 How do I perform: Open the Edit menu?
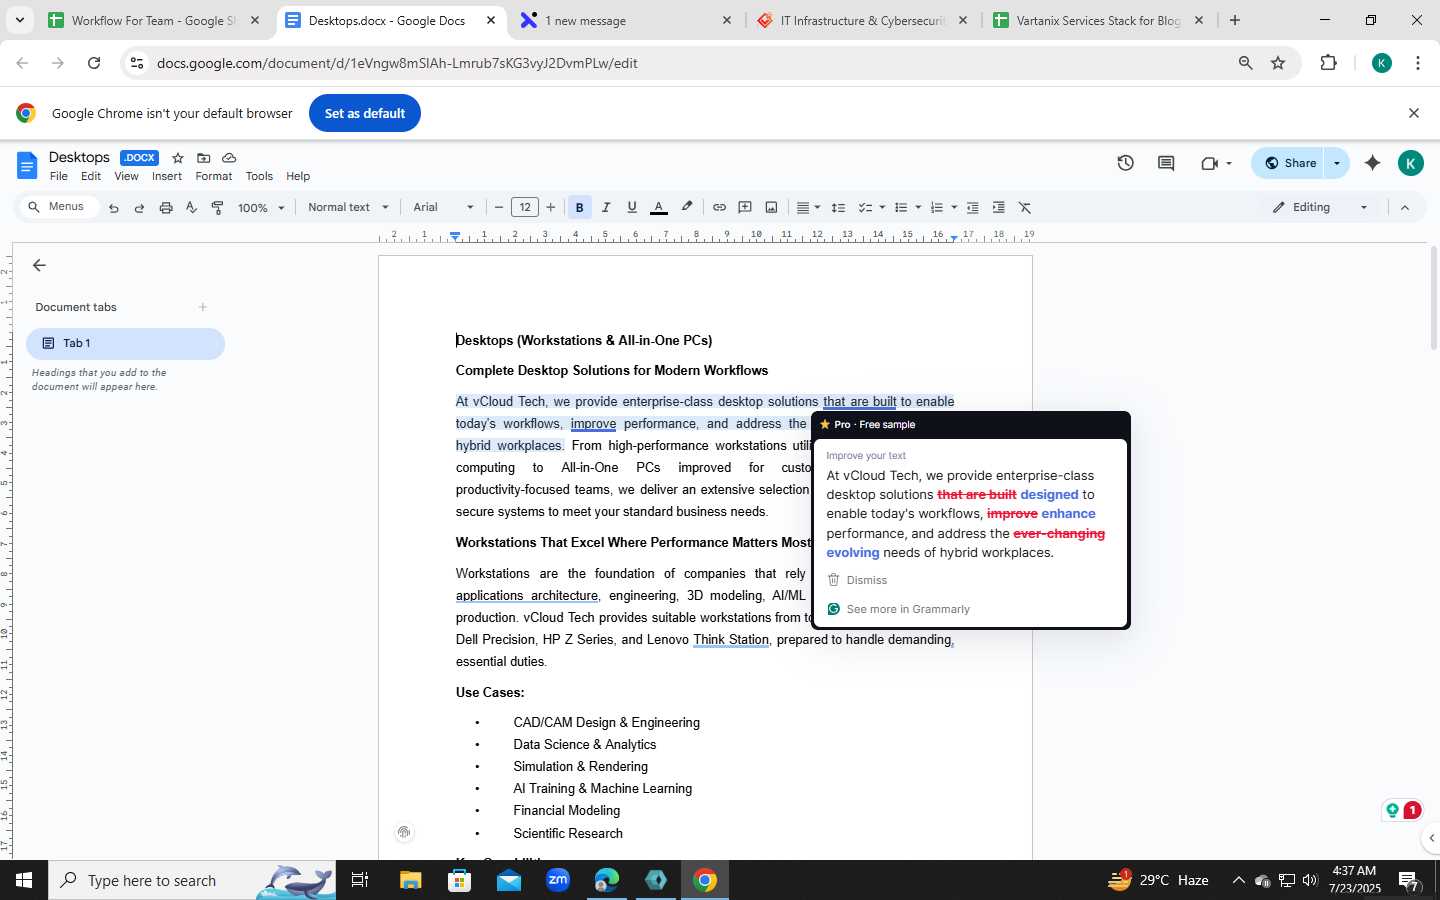(91, 176)
